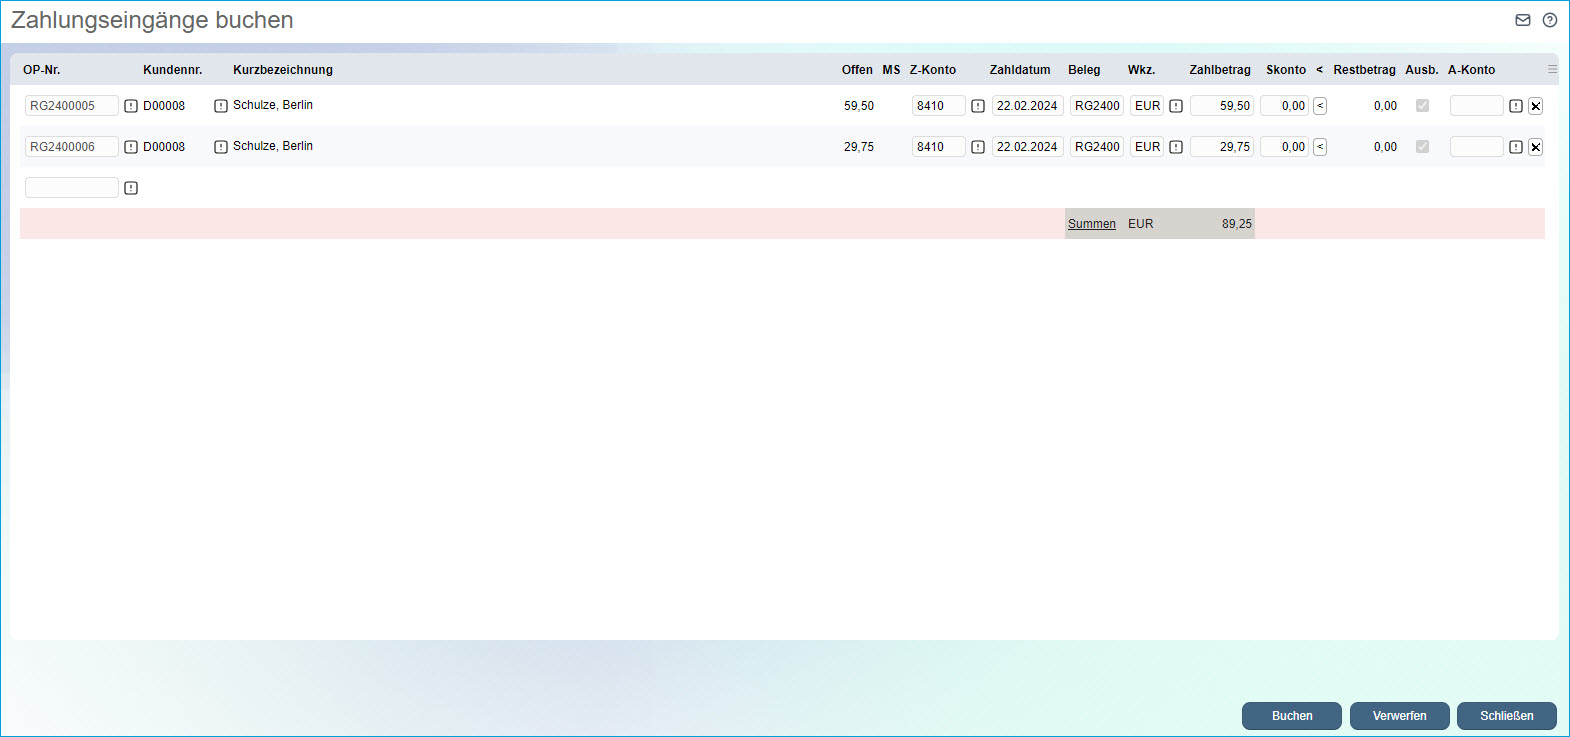Image resolution: width=1570 pixels, height=737 pixels.
Task: Focus the empty OP-Nr. field in new row
Action: pyautogui.click(x=72, y=188)
